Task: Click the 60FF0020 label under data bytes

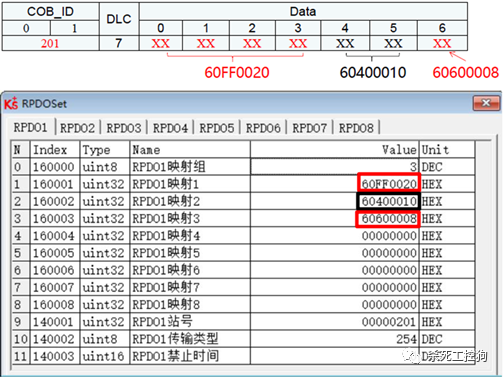Action: click(237, 72)
